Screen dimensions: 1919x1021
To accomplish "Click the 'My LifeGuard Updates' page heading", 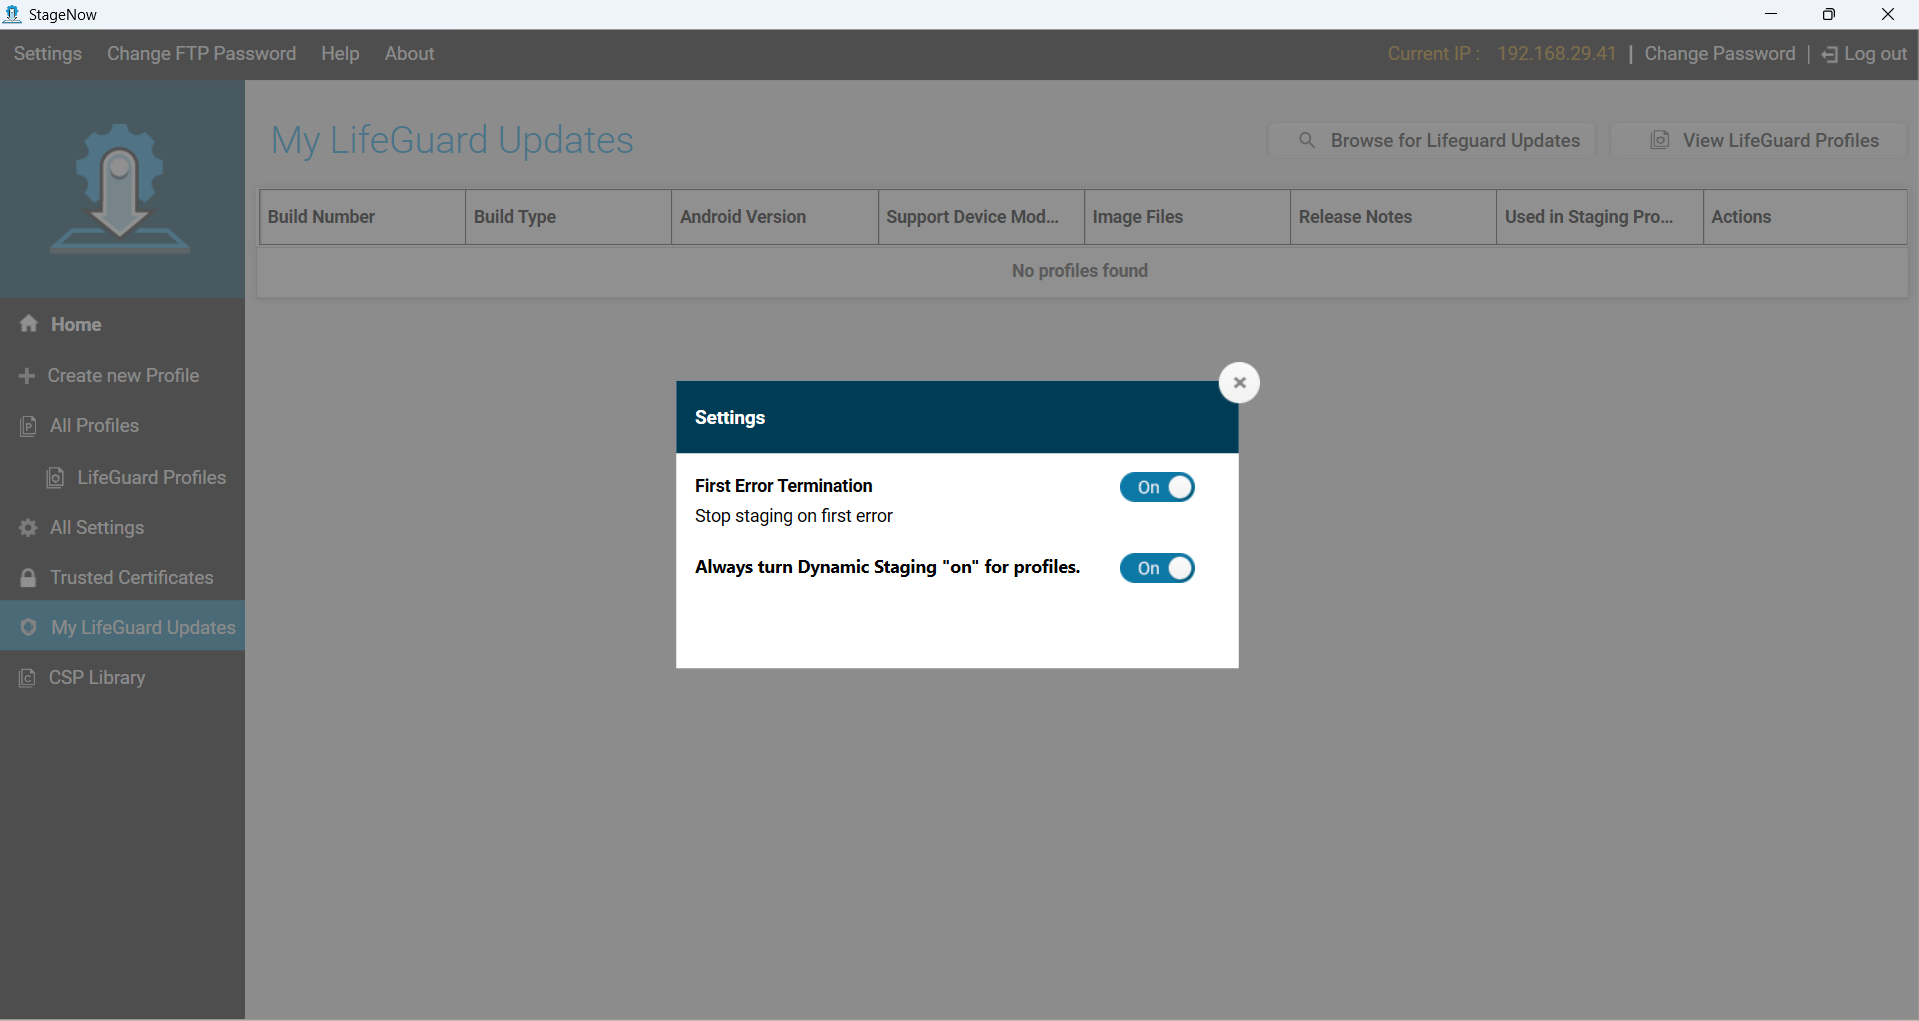I will (452, 140).
